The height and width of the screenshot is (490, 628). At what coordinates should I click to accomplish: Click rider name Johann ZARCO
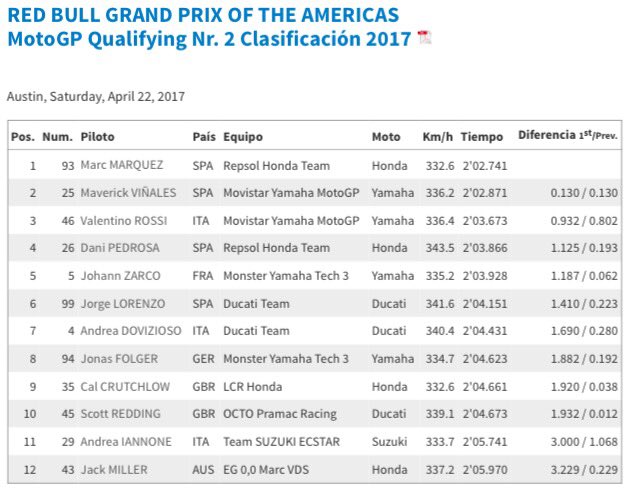pos(120,276)
